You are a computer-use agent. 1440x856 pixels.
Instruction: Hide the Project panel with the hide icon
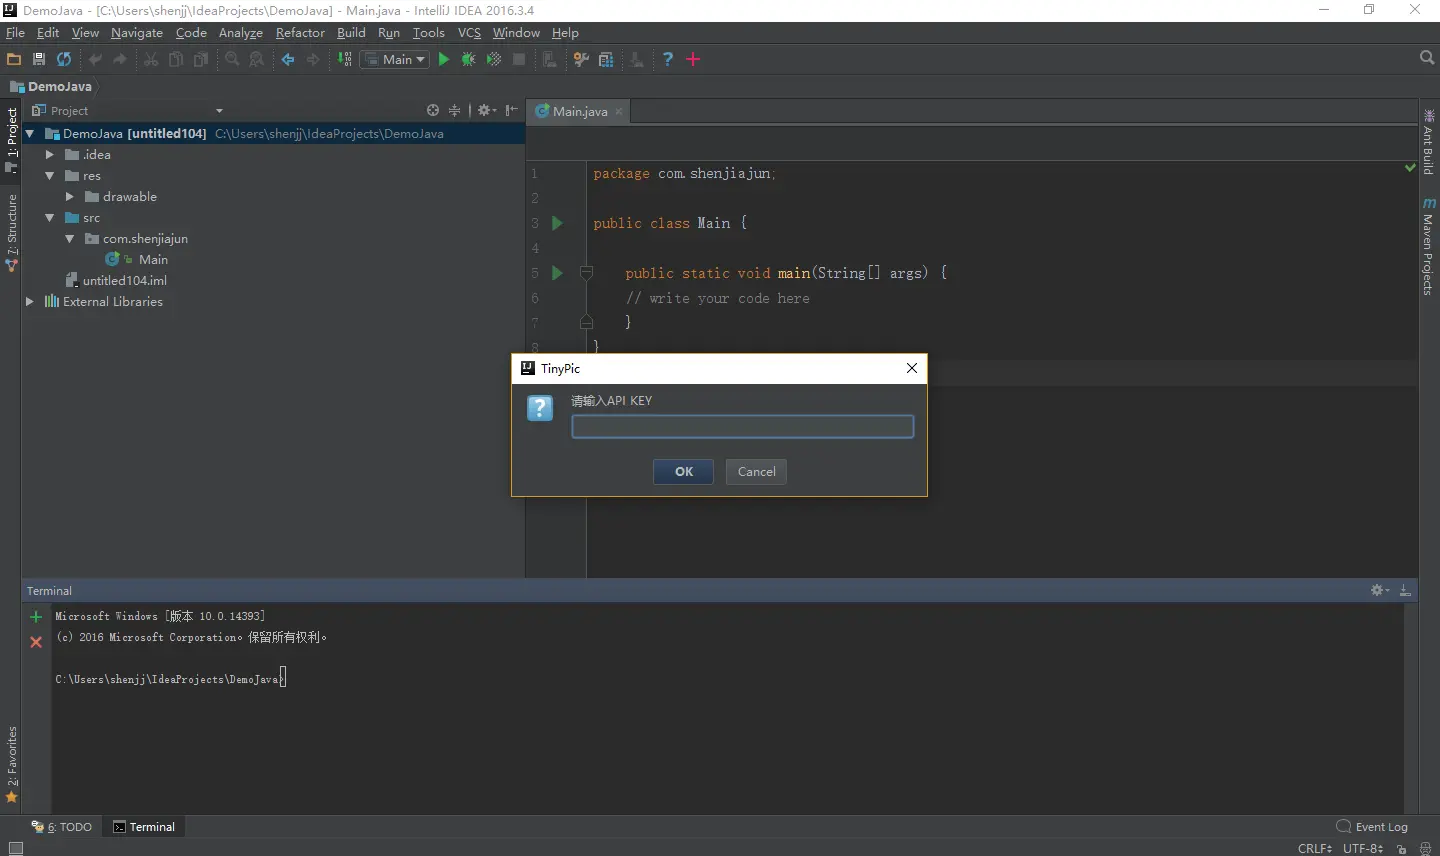coord(512,110)
